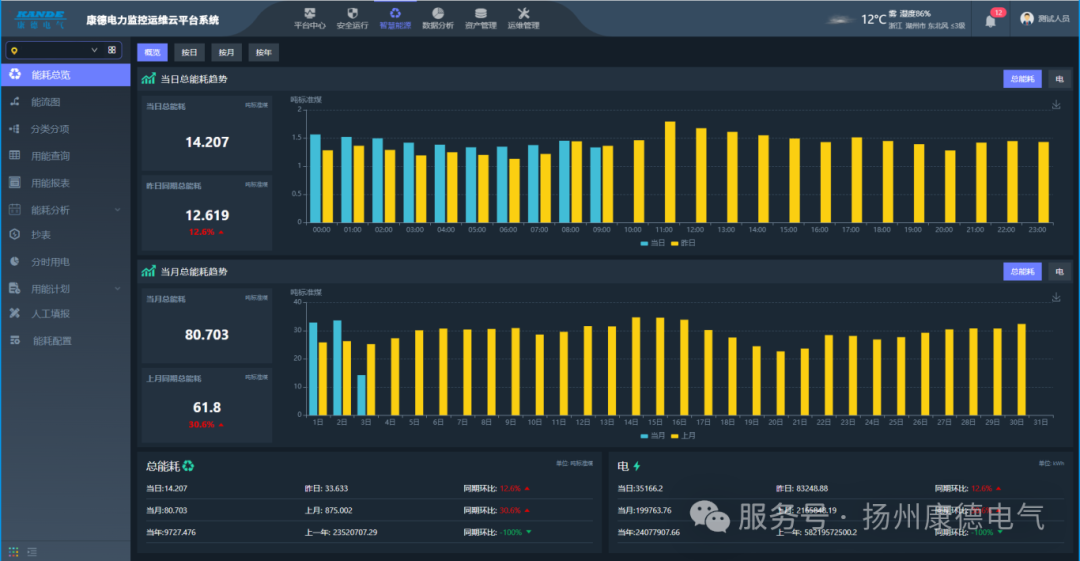The height and width of the screenshot is (561, 1080).
Task: Click 总能耗 button on monthly trend panel
Action: tap(1022, 272)
